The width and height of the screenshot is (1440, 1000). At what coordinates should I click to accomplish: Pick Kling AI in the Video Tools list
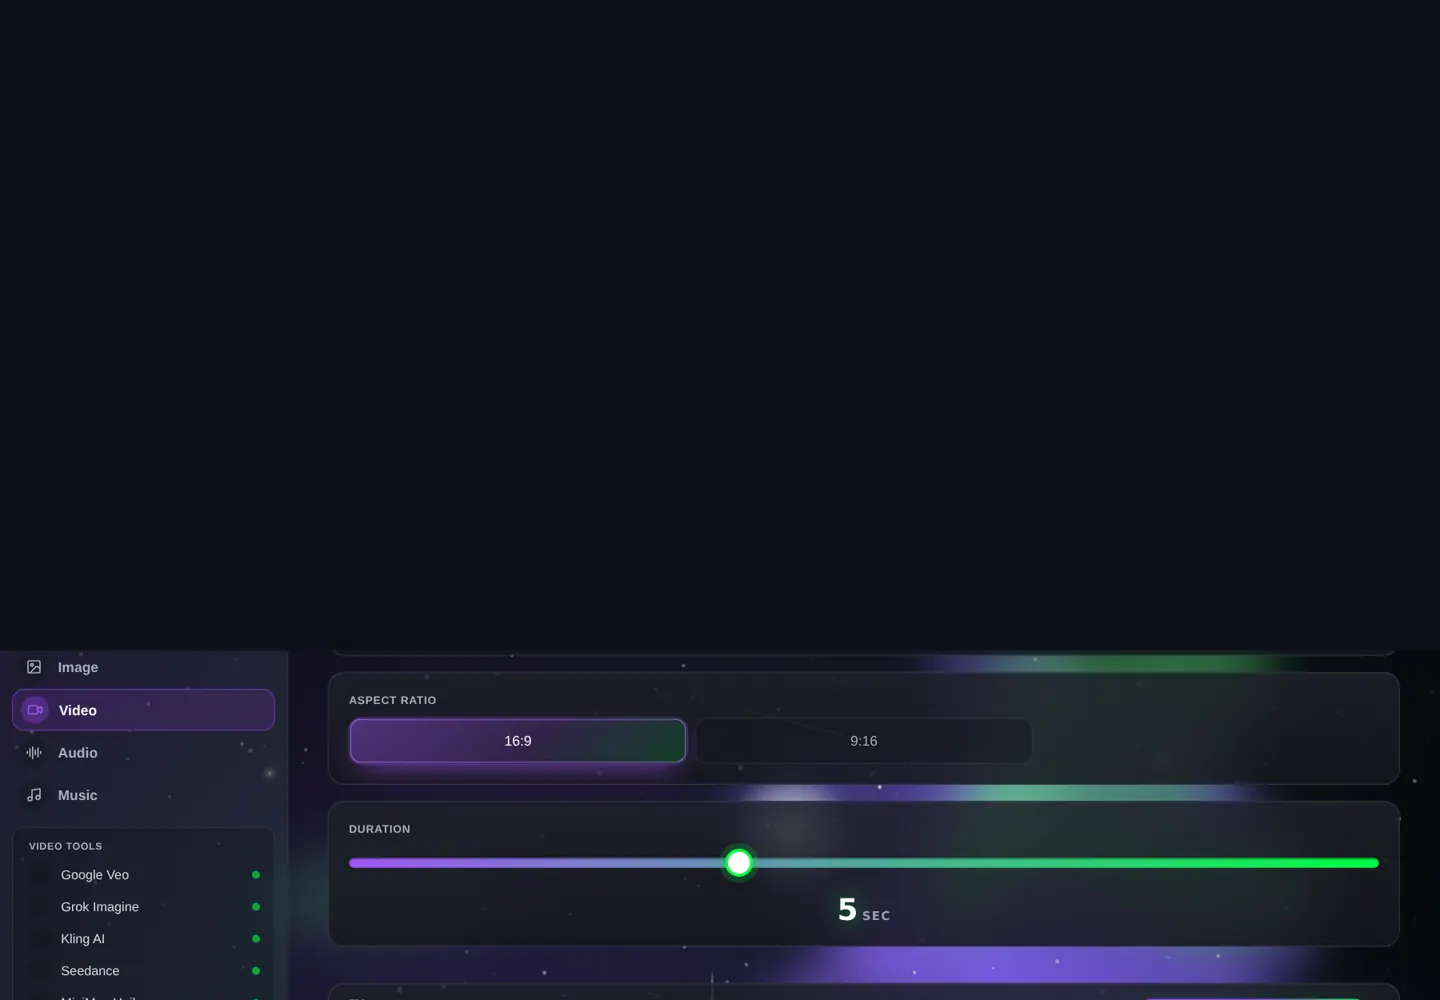(144, 939)
